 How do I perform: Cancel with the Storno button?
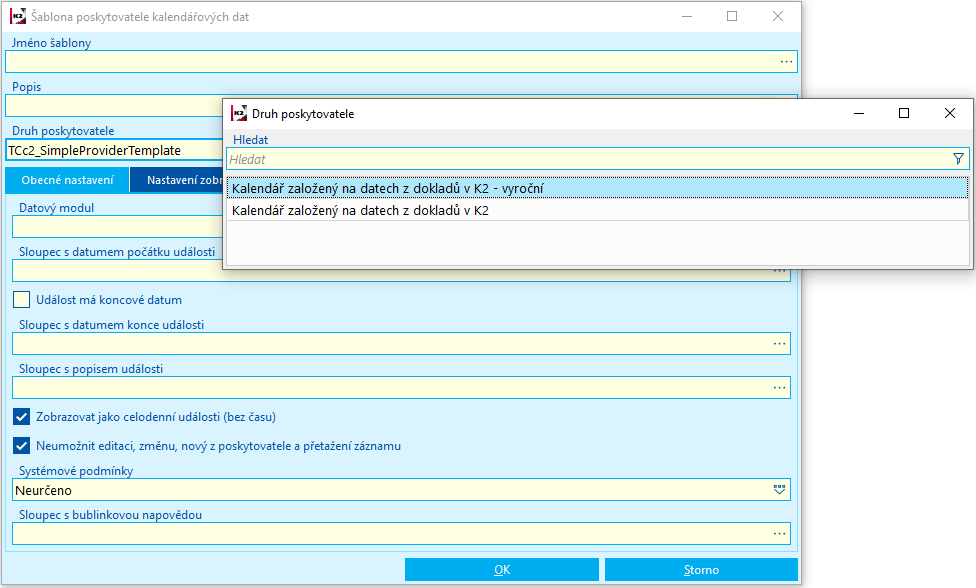pos(701,569)
